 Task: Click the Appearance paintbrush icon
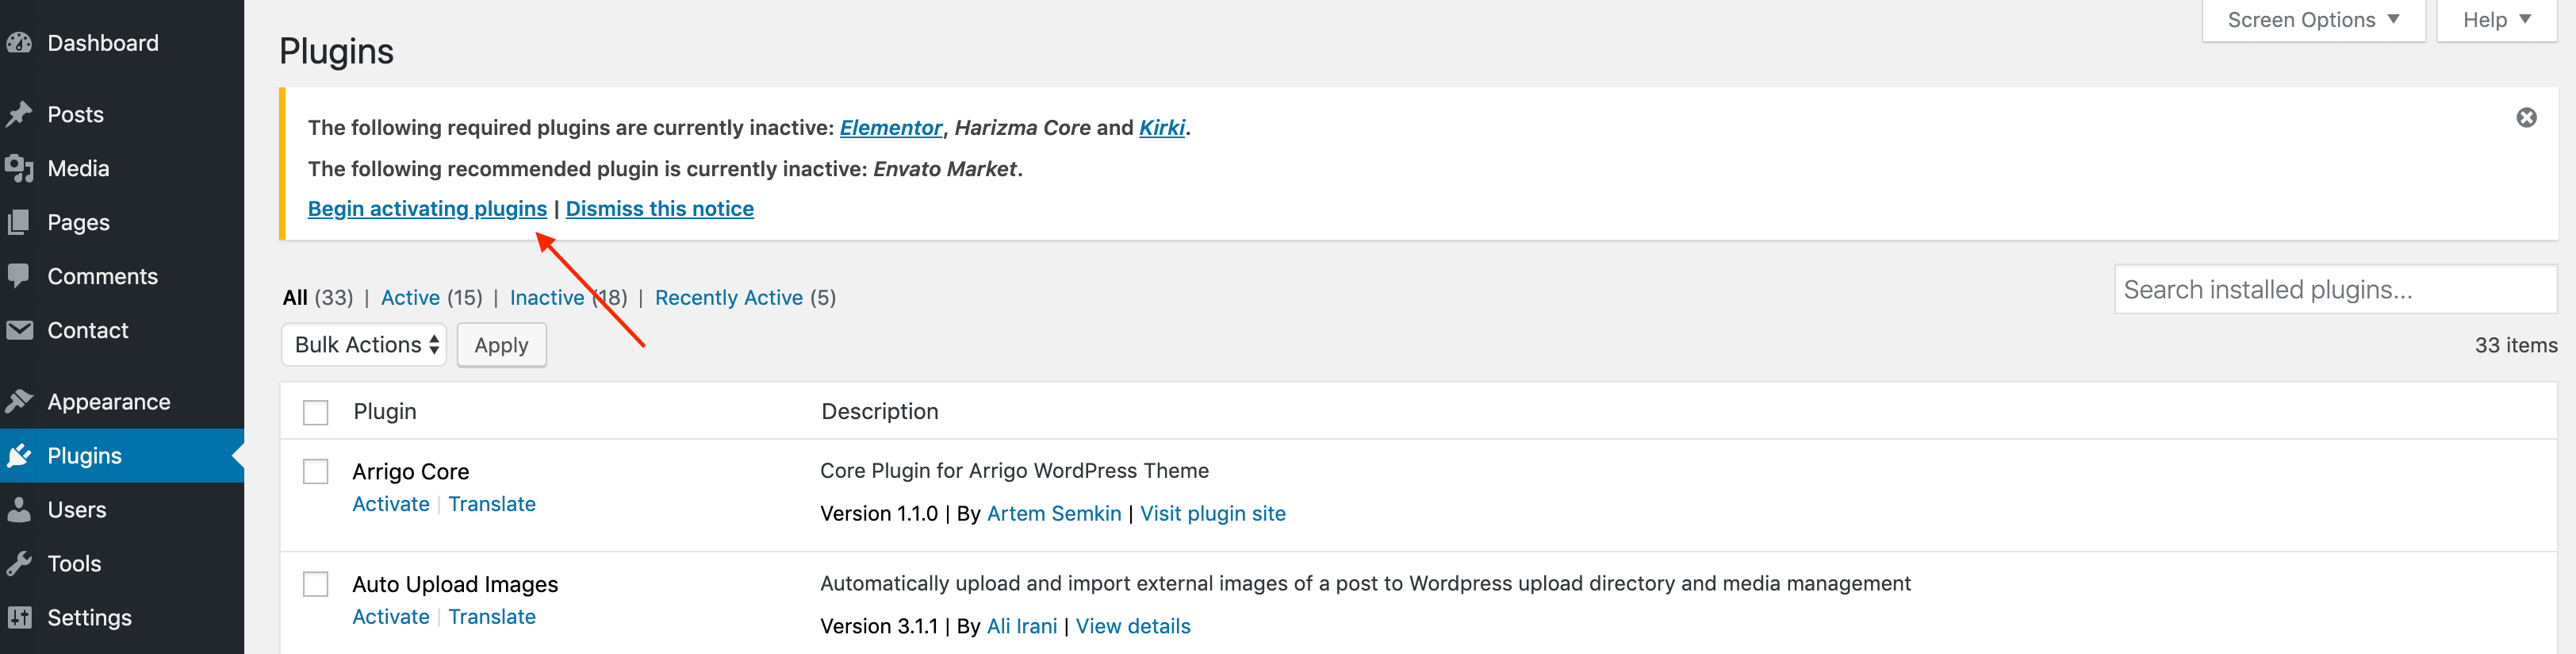coord(19,401)
